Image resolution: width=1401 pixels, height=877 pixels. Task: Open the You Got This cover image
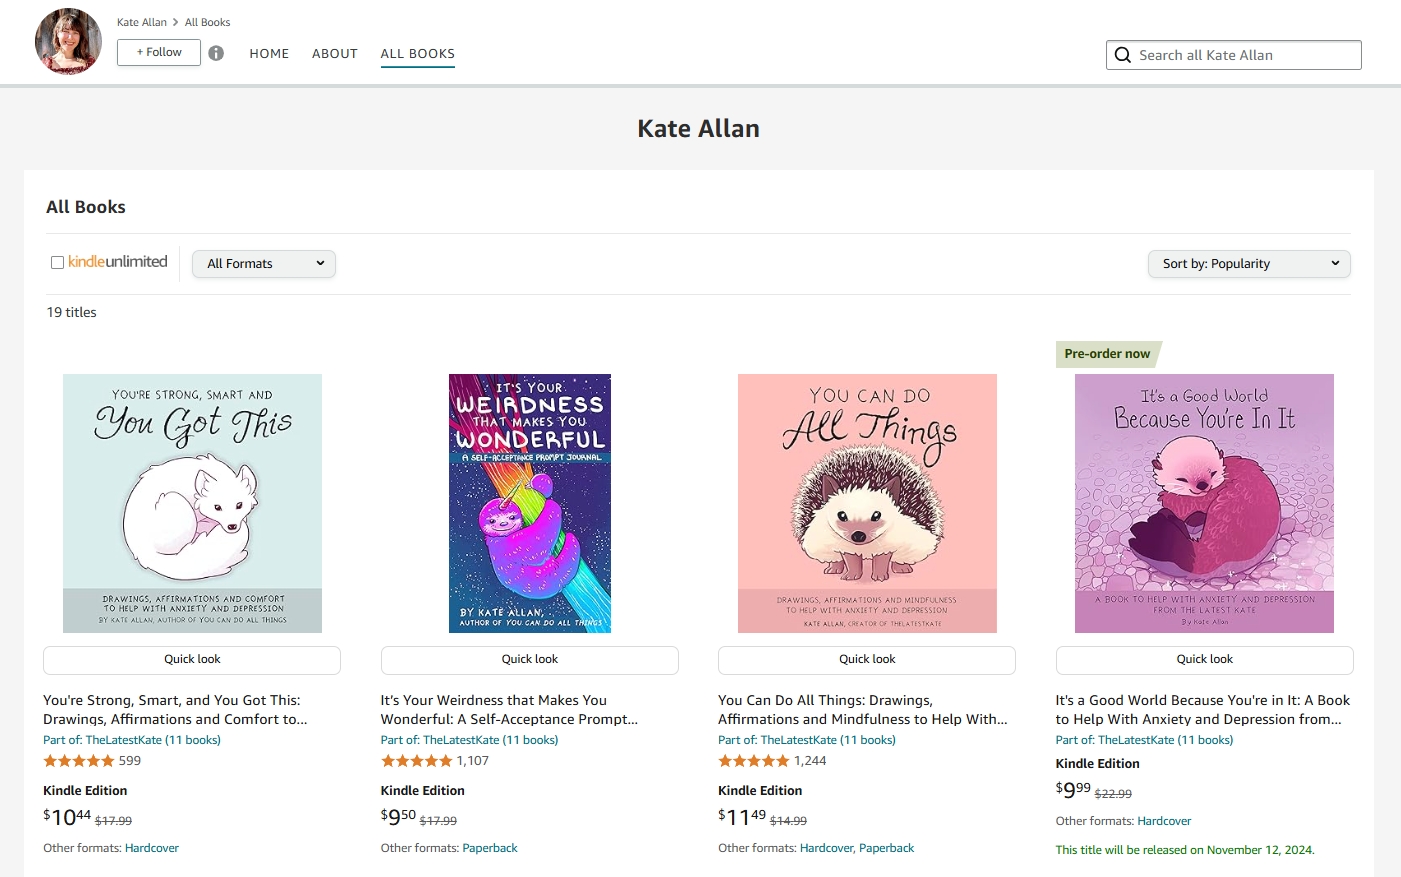click(192, 503)
